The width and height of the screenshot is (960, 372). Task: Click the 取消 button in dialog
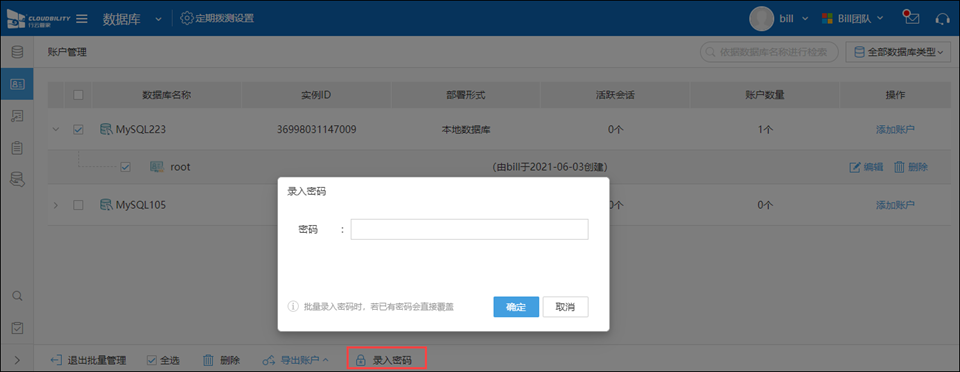point(565,307)
